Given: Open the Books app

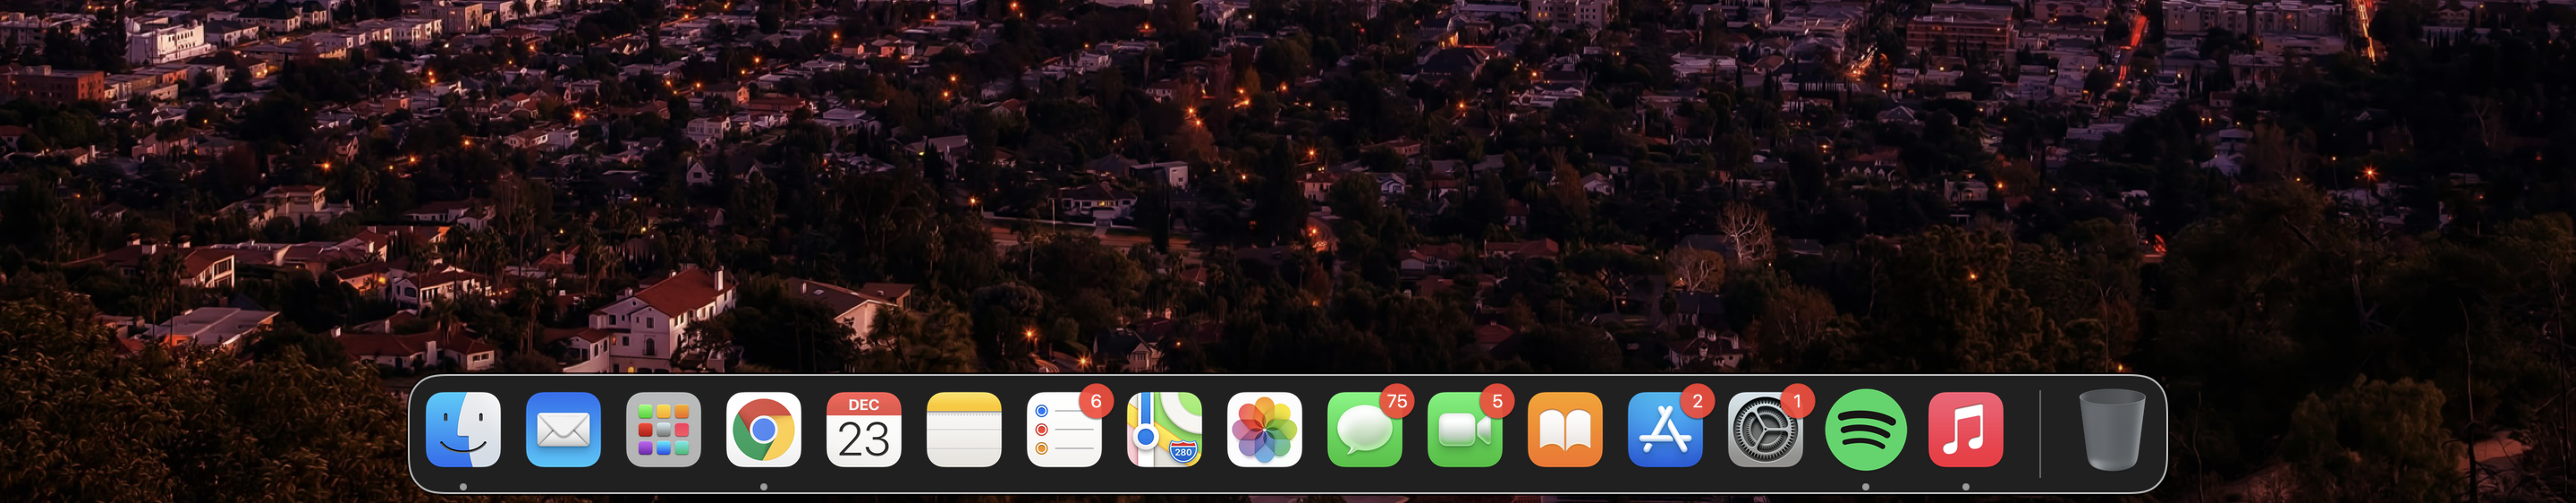Looking at the screenshot, I should coord(1565,430).
